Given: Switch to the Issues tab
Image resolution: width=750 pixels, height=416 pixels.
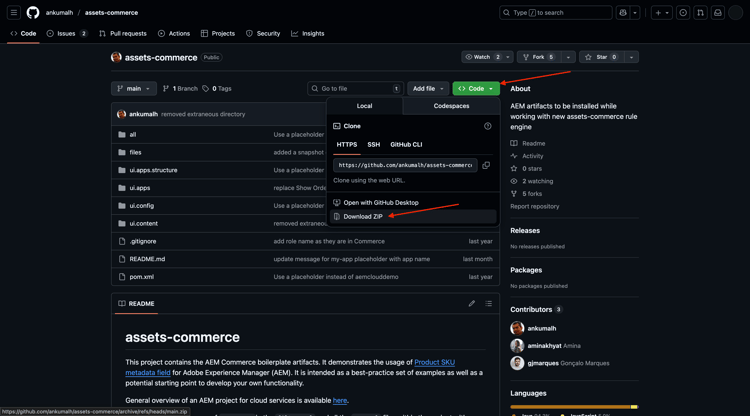Looking at the screenshot, I should tap(67, 33).
